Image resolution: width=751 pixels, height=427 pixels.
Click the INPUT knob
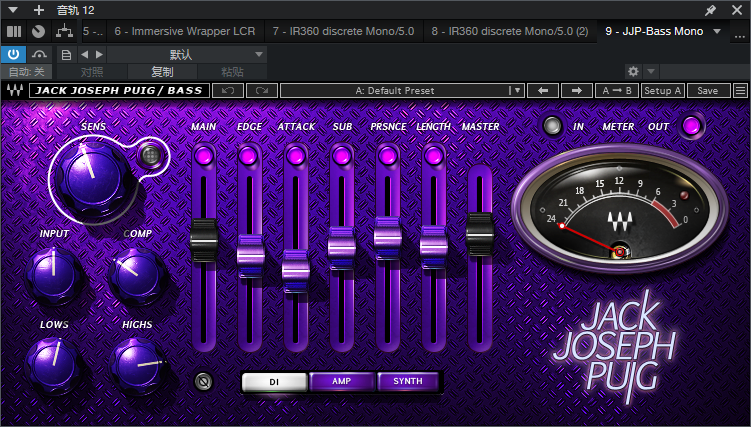click(x=54, y=276)
